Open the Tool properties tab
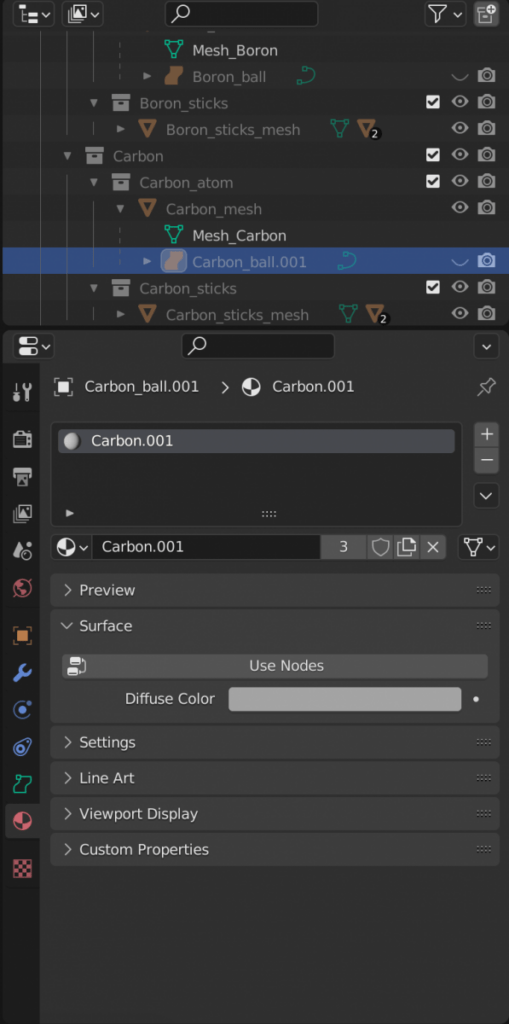Image resolution: width=509 pixels, height=1024 pixels. (22, 392)
